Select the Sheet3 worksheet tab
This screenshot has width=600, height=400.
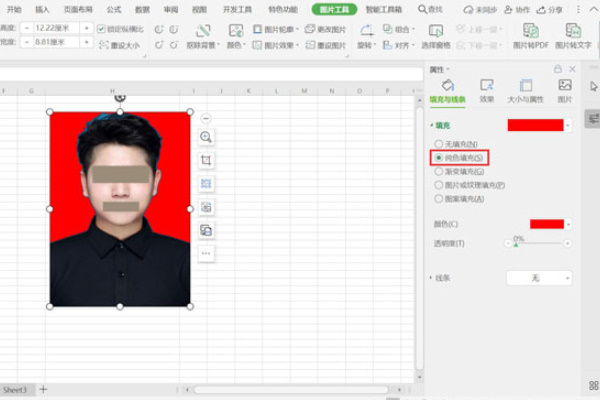coord(15,389)
